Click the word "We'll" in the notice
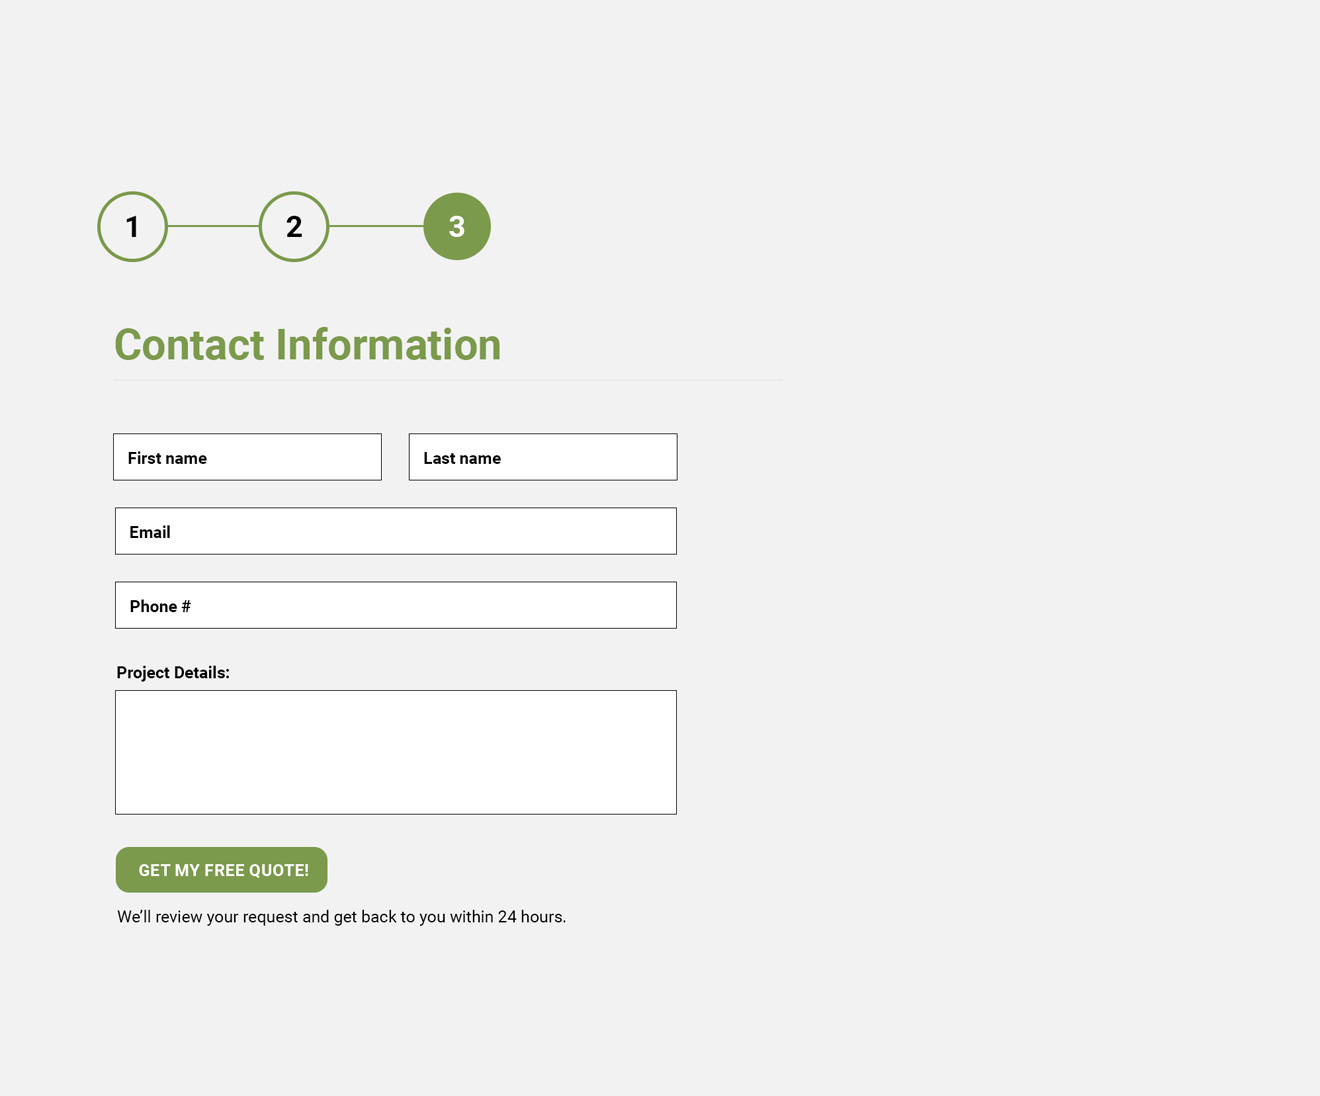 tap(134, 917)
